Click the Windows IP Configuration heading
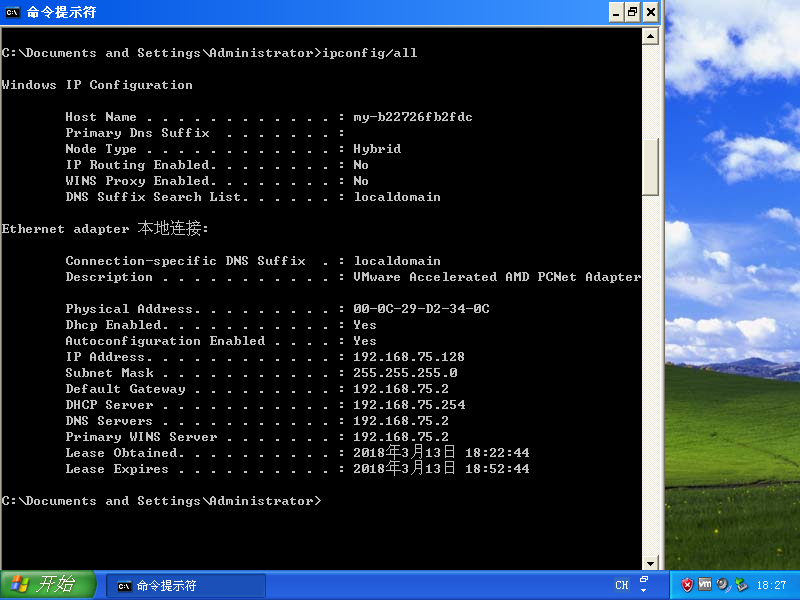Screen dimensions: 800x600 coord(97,85)
